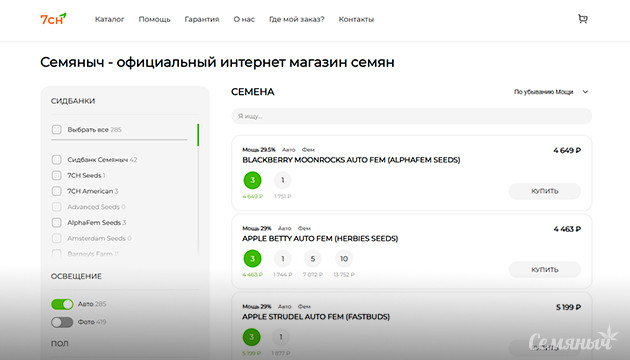Select 1-seed pack for Blackberry Moonrocks
630x360 pixels.
[x=282, y=180]
